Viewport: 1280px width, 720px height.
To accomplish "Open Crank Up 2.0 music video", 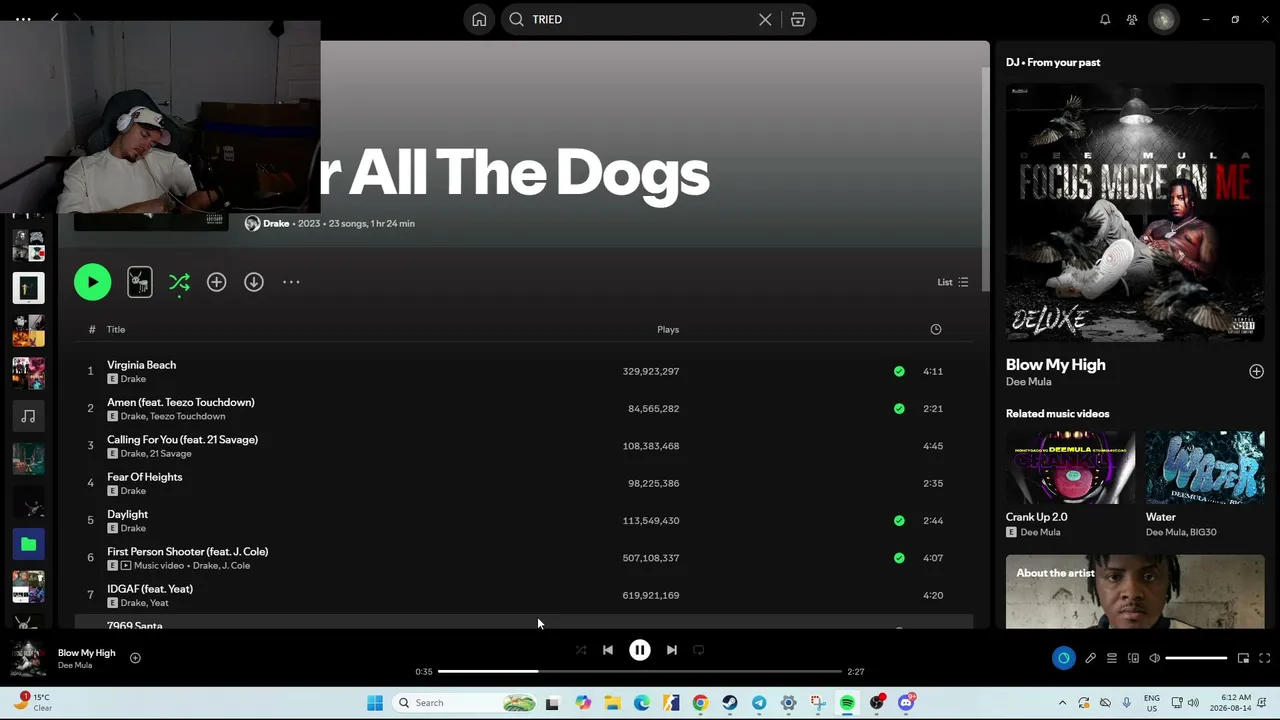I will pos(1070,467).
